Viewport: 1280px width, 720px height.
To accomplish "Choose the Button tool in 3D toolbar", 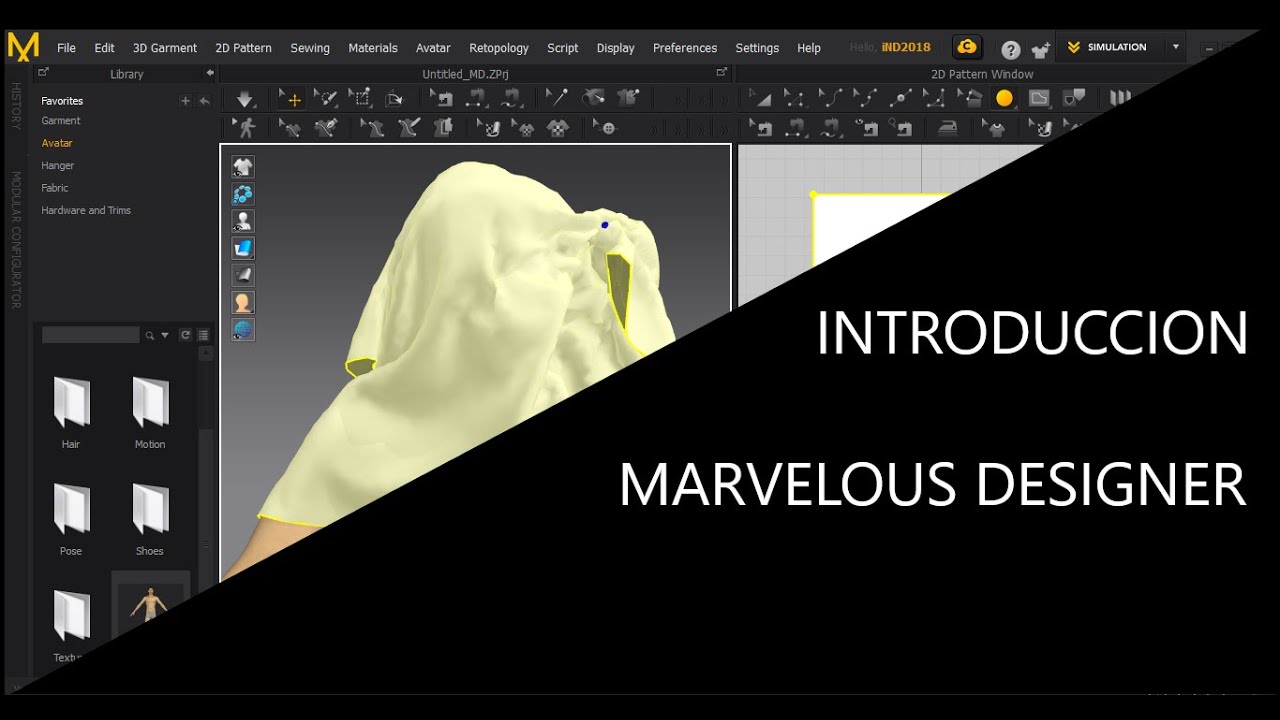I will coord(605,128).
